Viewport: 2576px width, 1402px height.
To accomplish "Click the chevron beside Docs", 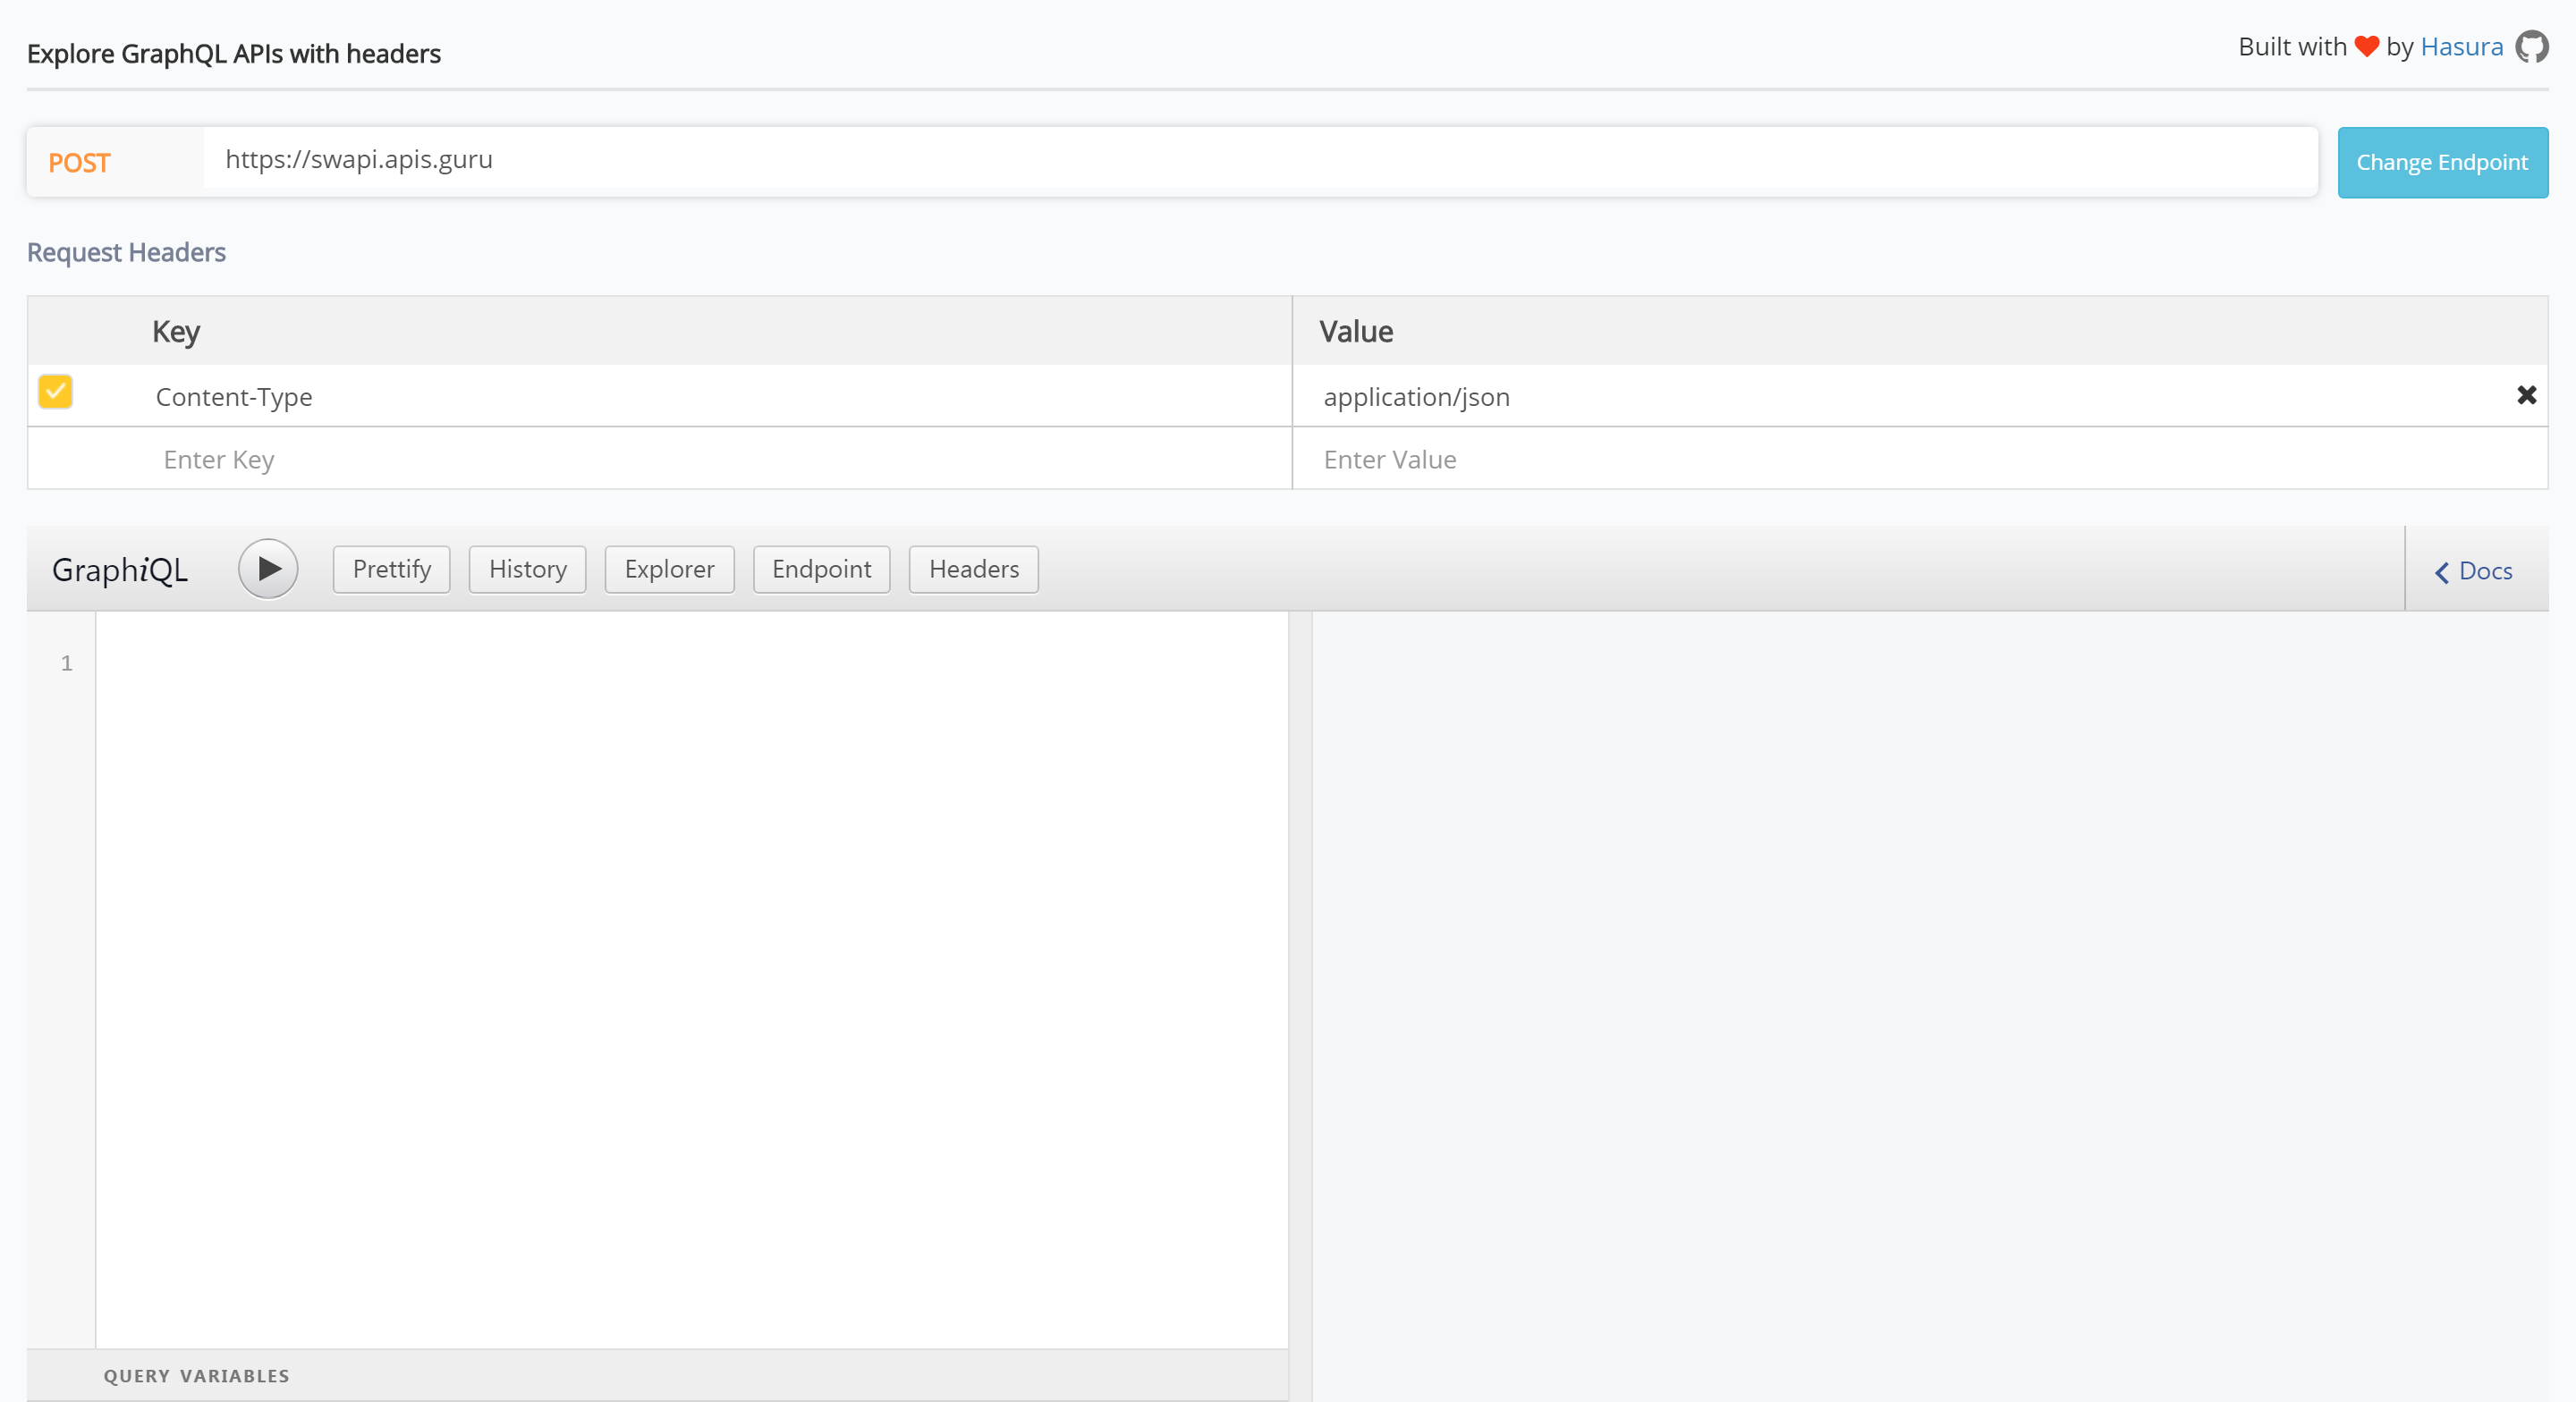I will click(x=2441, y=571).
